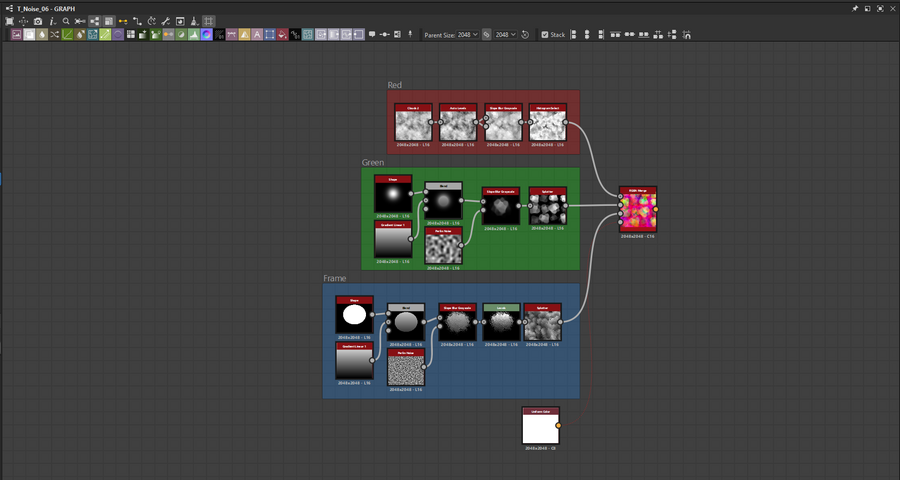Click the reset parent size button
This screenshot has height=480, width=900.
(526, 35)
